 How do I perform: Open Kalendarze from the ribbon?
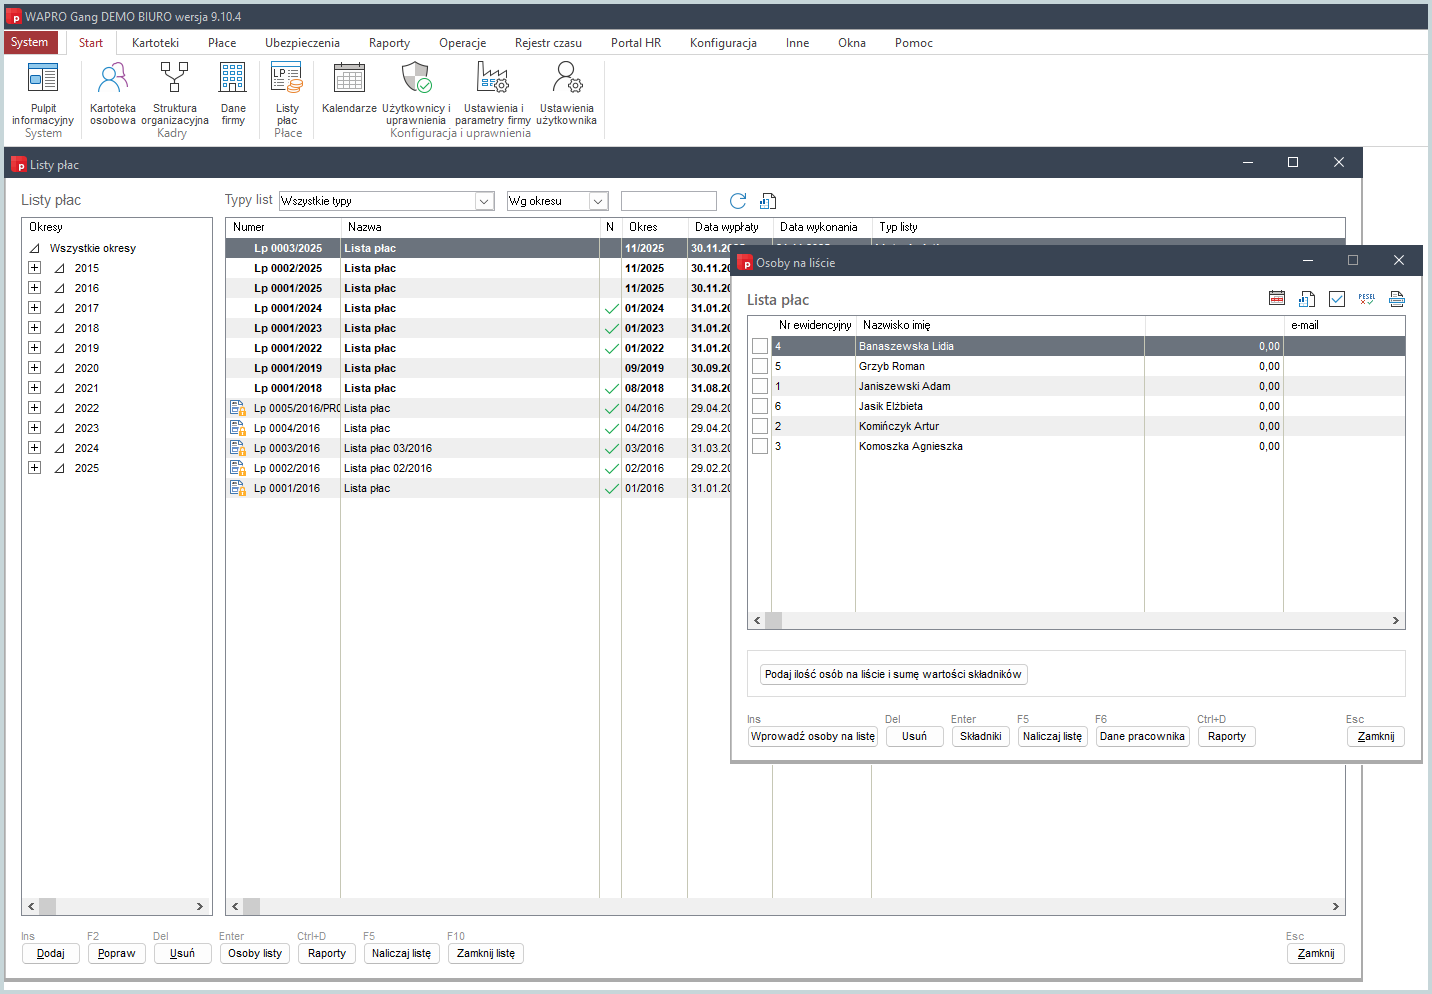pos(349,87)
